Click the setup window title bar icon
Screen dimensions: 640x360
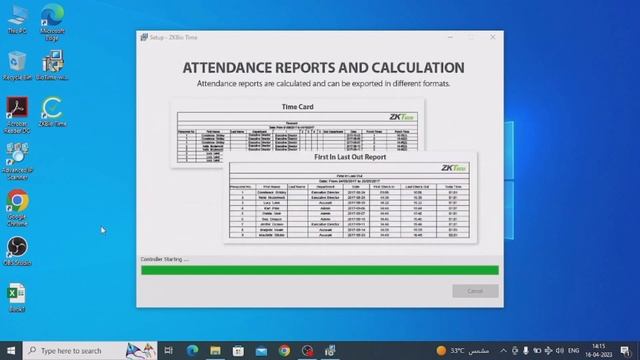click(144, 37)
